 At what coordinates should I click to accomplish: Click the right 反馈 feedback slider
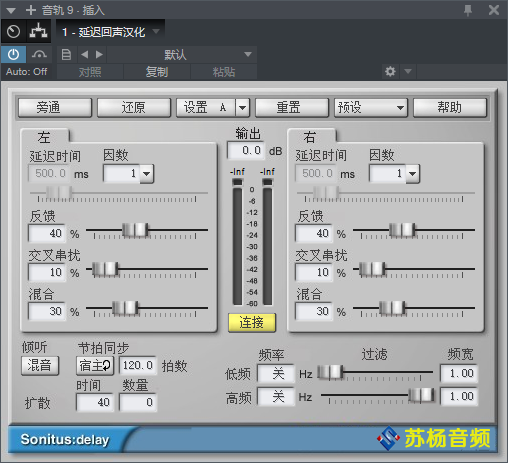402,230
